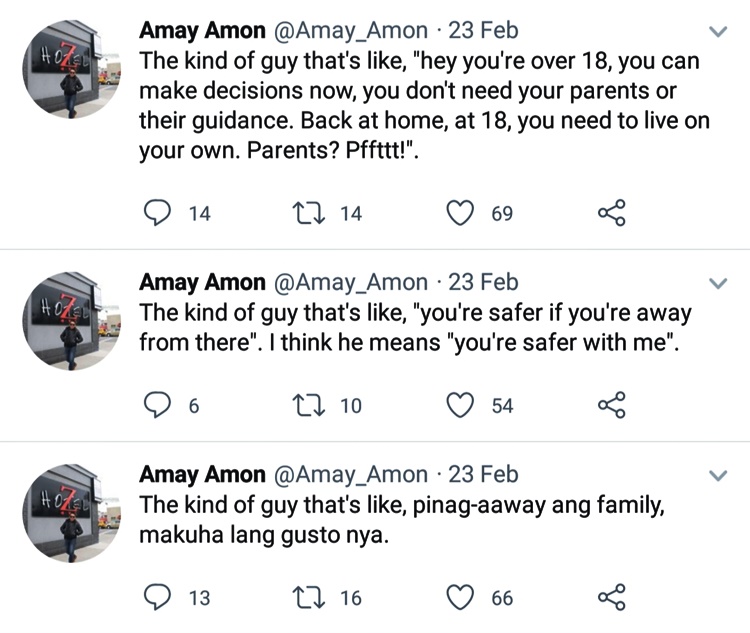Open the profile picture on the first tweet
The width and height of the screenshot is (750, 633).
[x=71, y=70]
